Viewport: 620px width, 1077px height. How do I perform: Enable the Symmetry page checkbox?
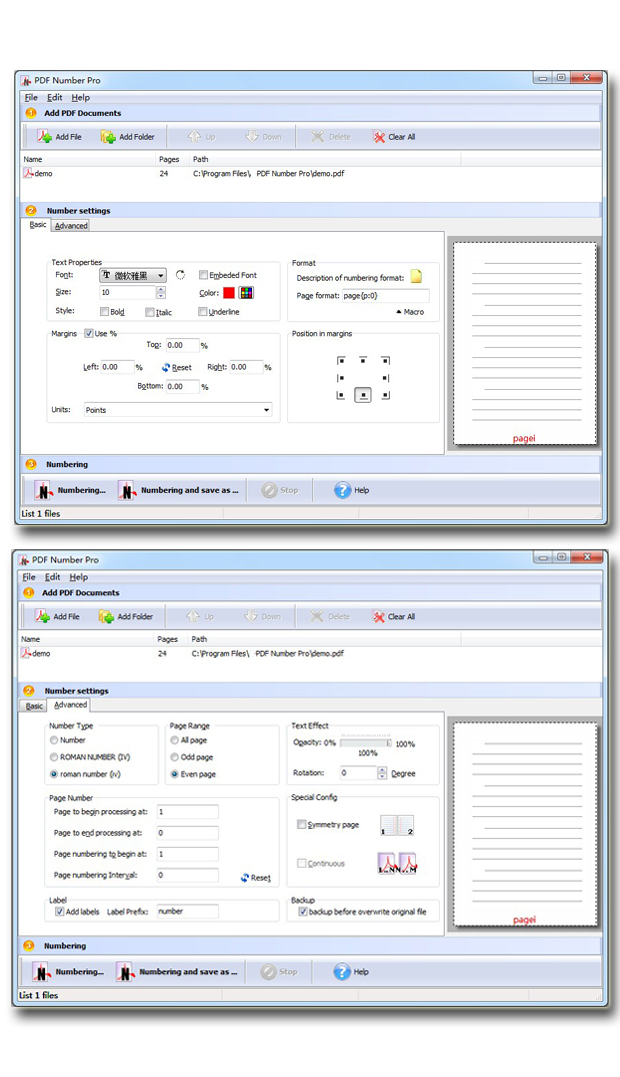click(301, 824)
